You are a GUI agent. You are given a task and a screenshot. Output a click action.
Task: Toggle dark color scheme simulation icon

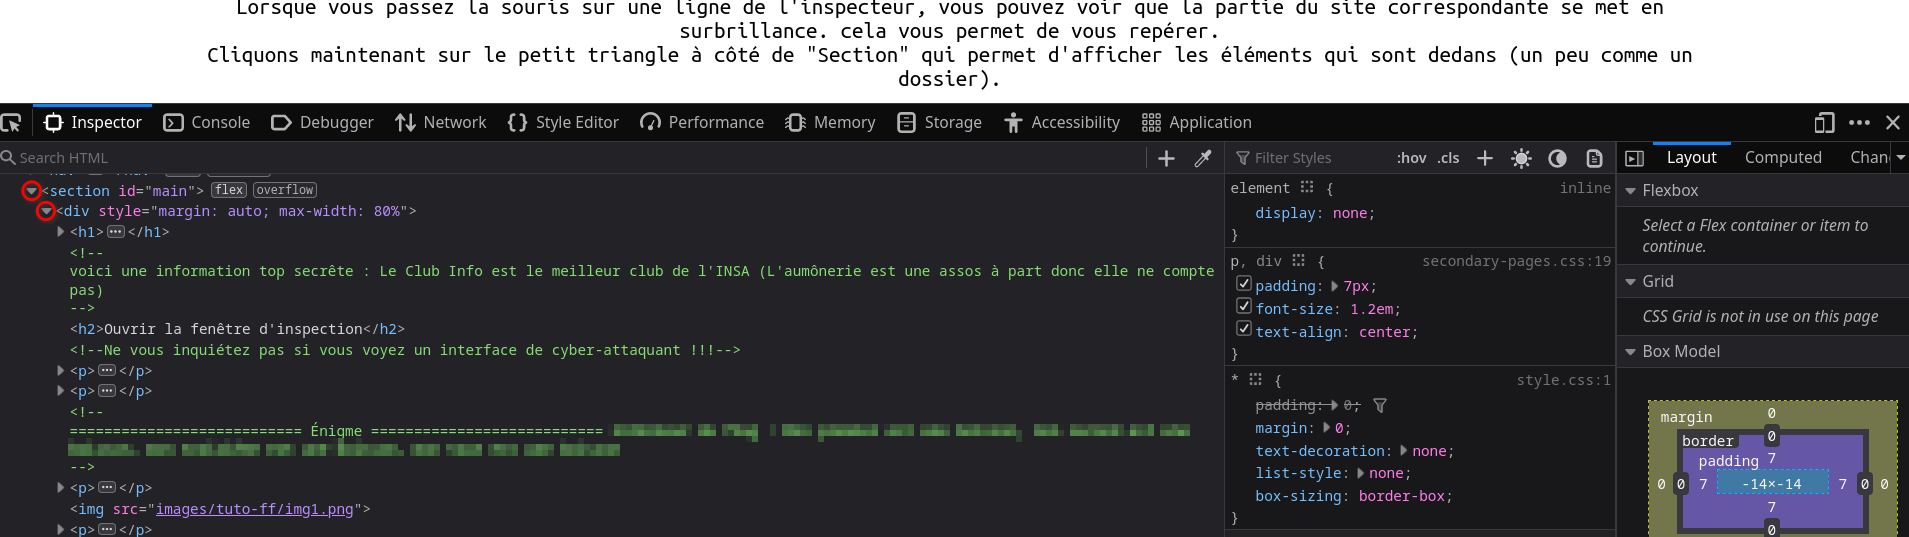(x=1557, y=158)
